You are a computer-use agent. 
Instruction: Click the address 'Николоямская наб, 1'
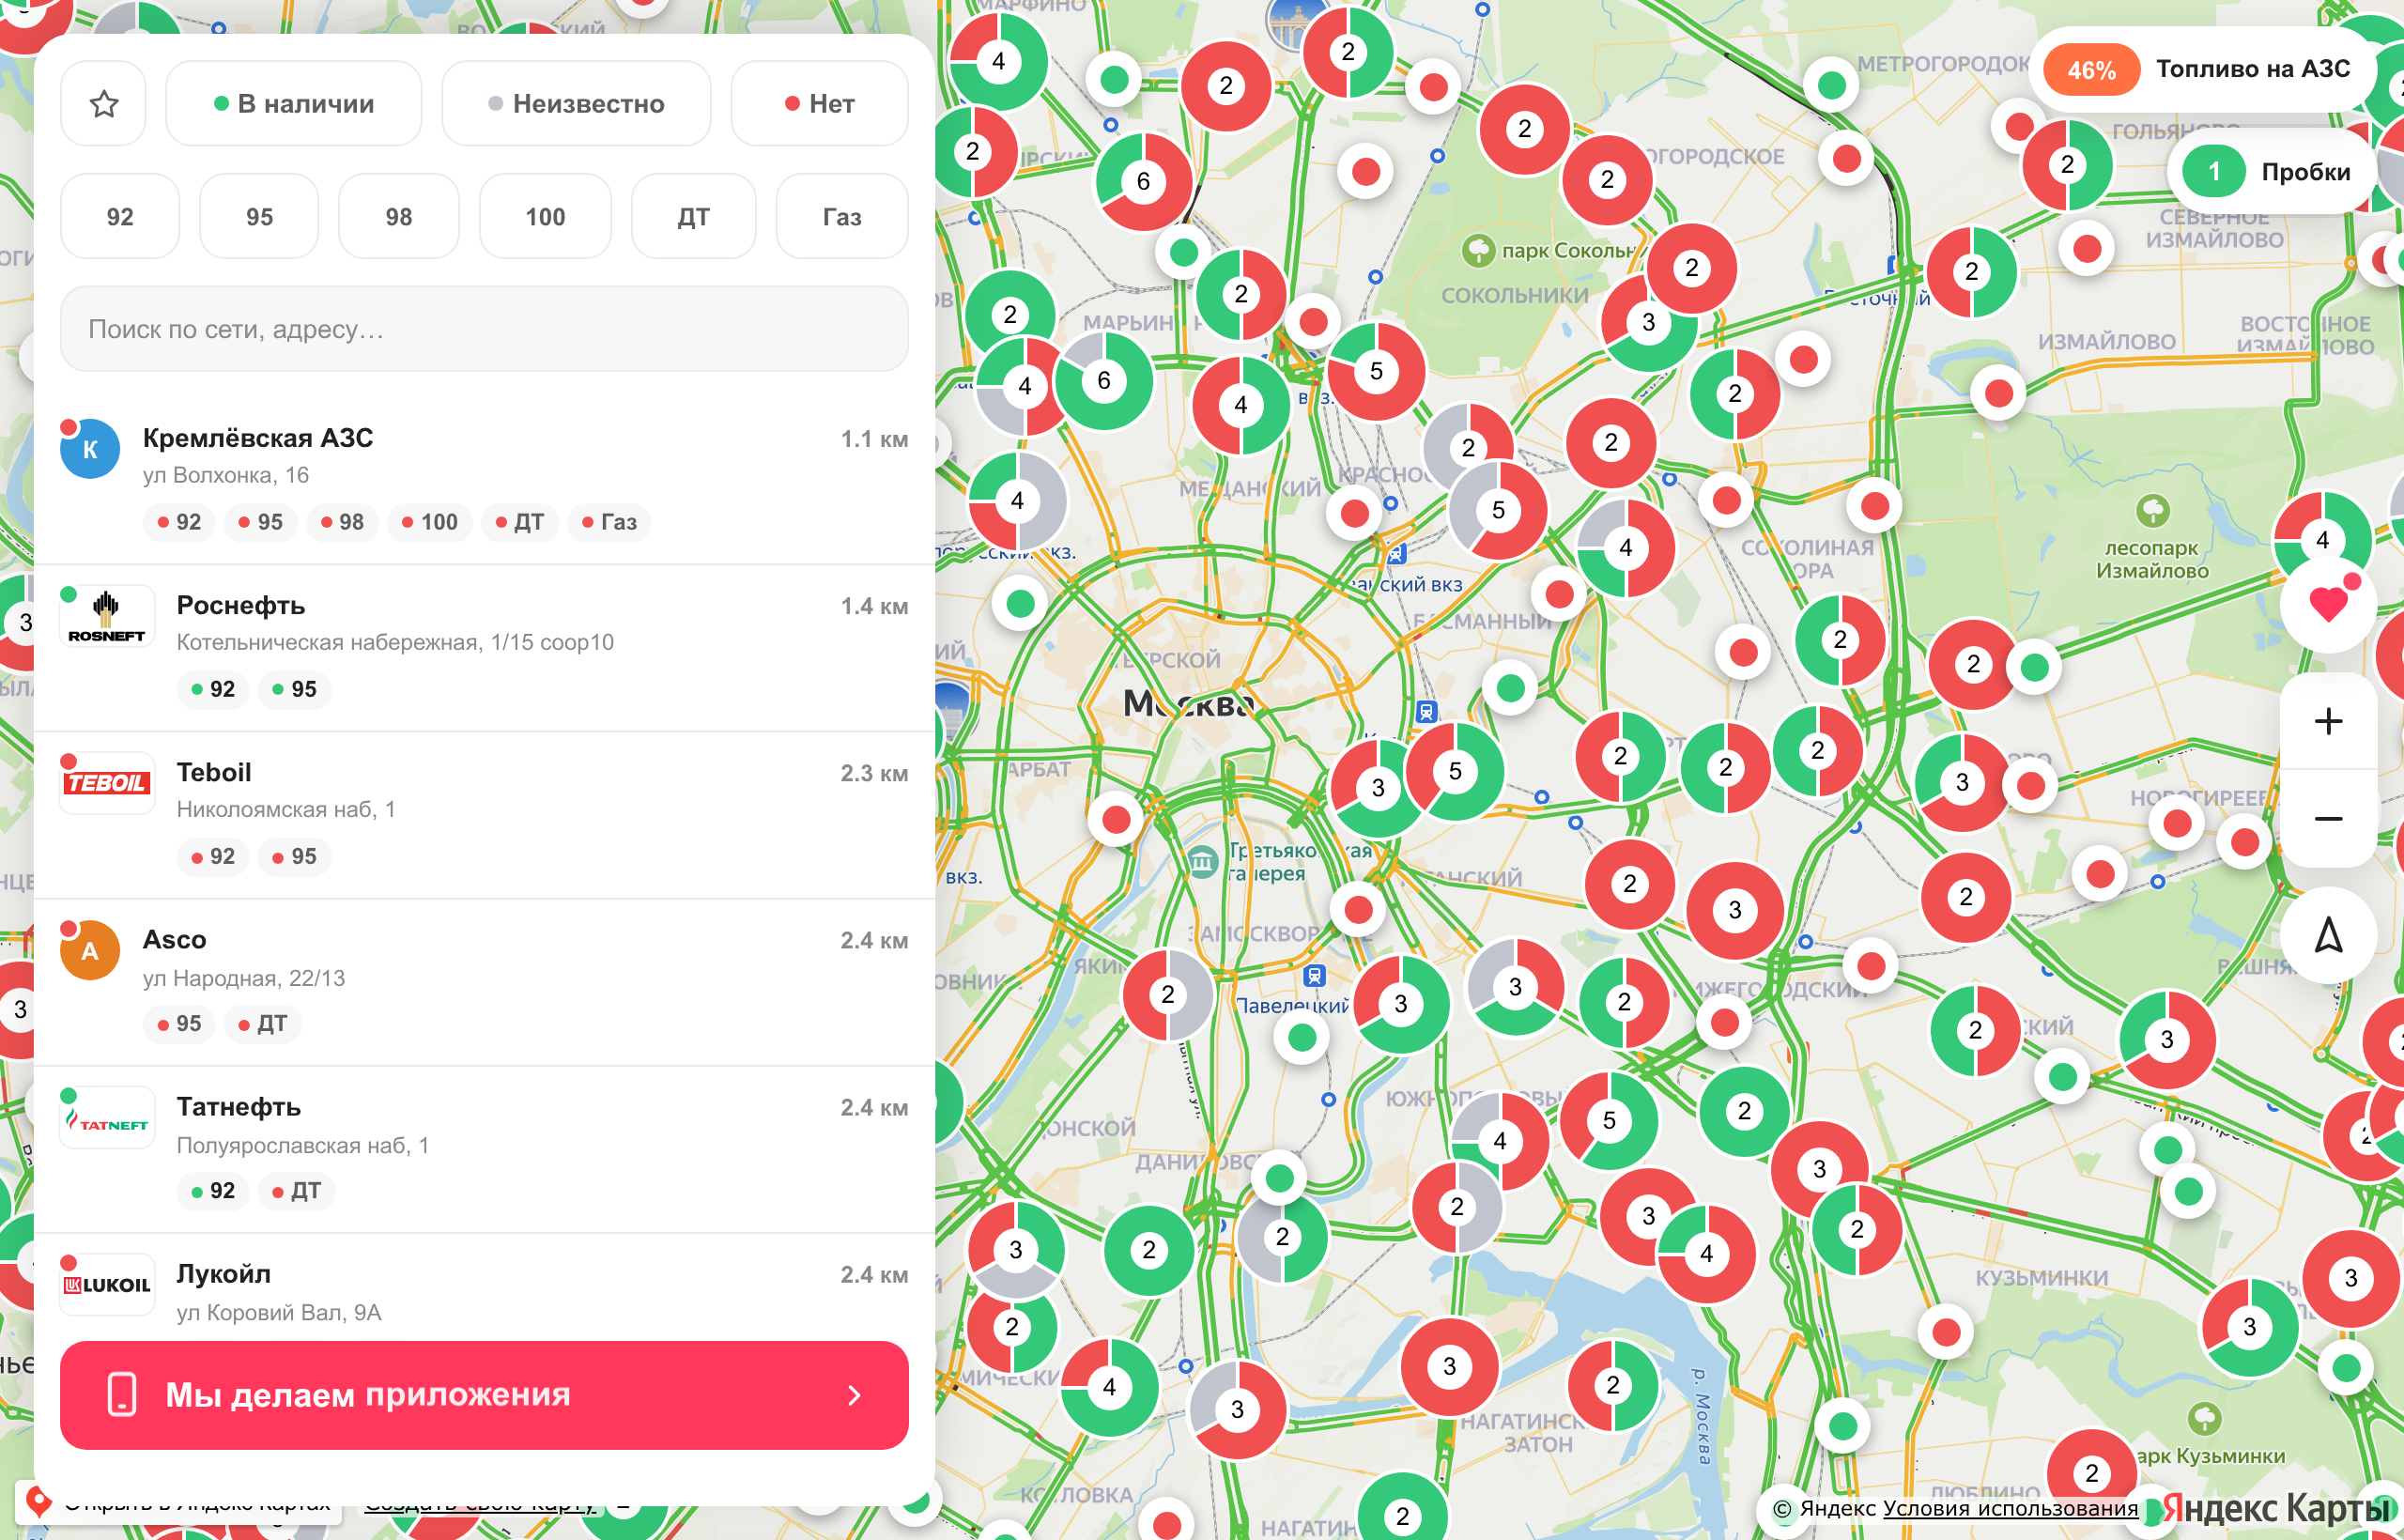pyautogui.click(x=286, y=810)
